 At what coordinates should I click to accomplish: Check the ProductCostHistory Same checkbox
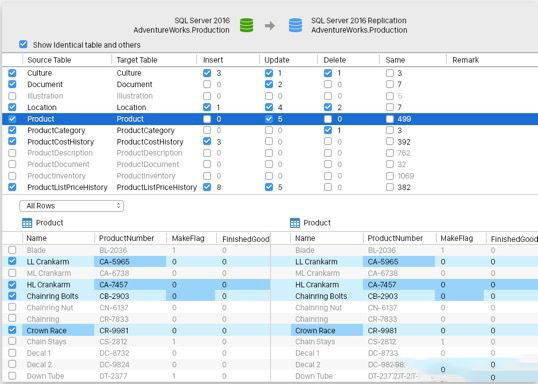pyautogui.click(x=390, y=141)
